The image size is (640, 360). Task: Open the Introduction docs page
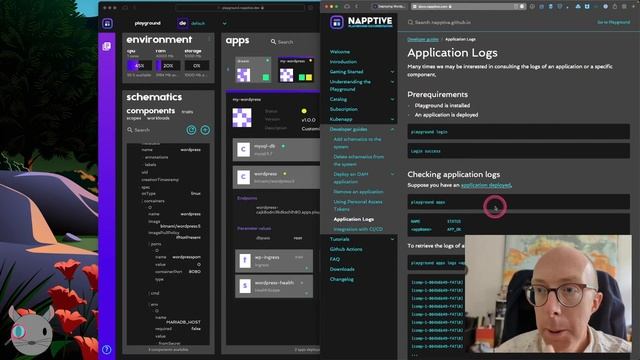[343, 62]
